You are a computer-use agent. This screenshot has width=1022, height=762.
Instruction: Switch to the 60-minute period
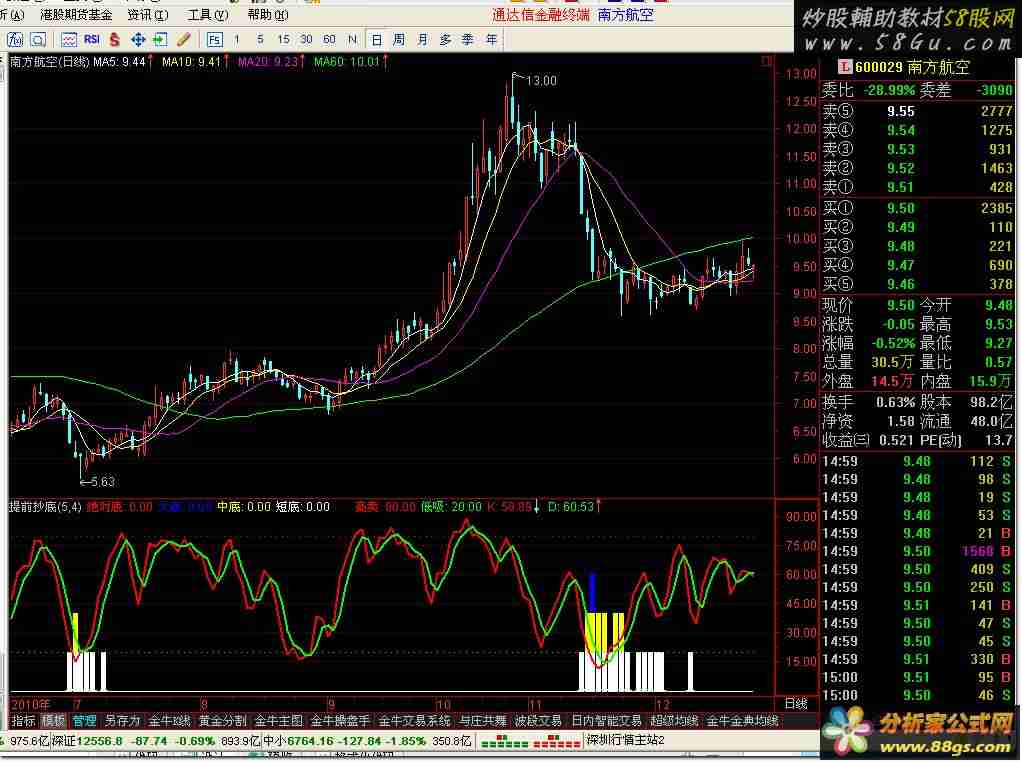point(329,40)
